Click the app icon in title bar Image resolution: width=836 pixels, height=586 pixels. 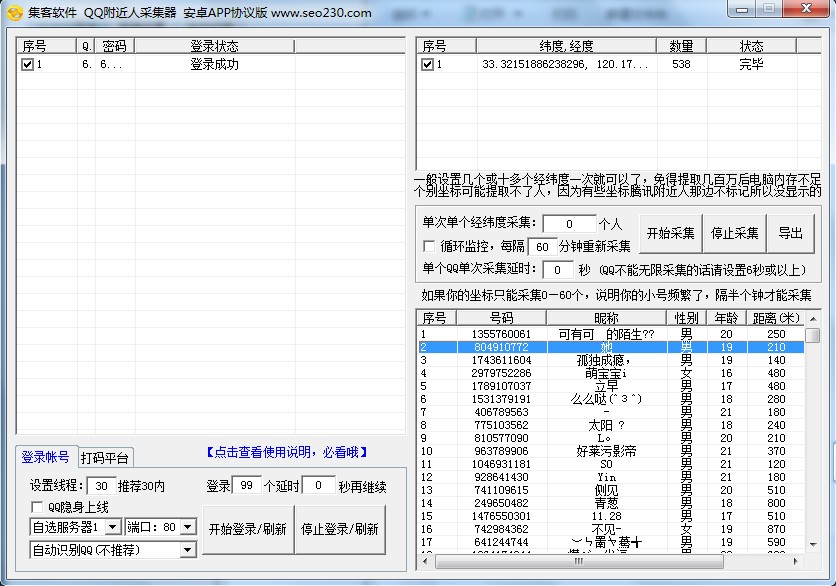(14, 12)
